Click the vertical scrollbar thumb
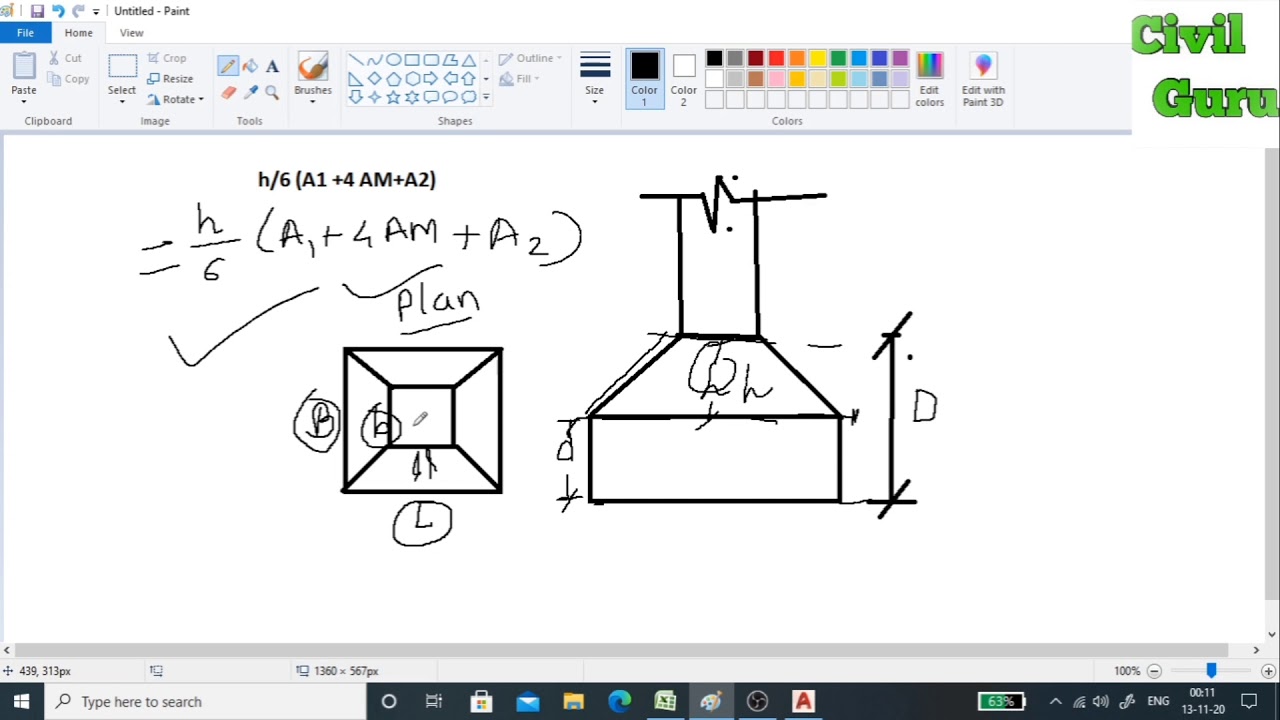Viewport: 1280px width, 720px height. click(1272, 373)
